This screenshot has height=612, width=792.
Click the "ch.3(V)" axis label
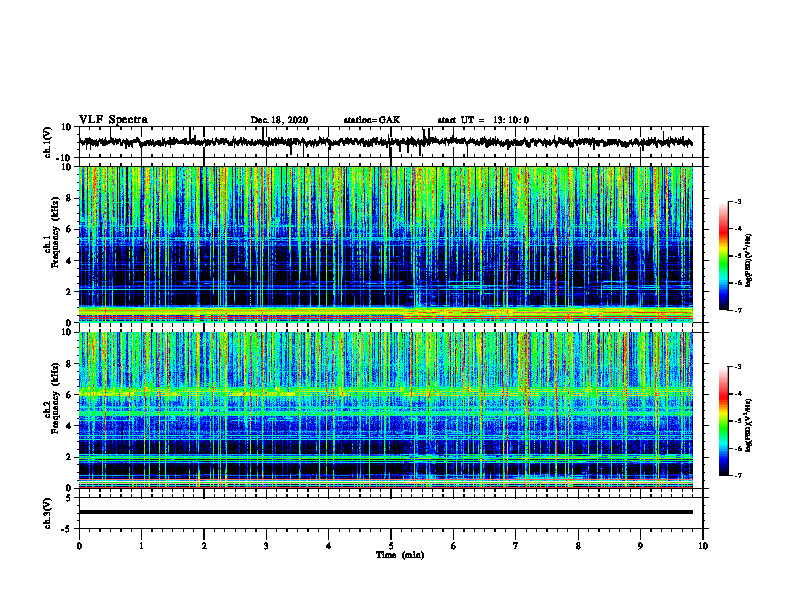48,513
